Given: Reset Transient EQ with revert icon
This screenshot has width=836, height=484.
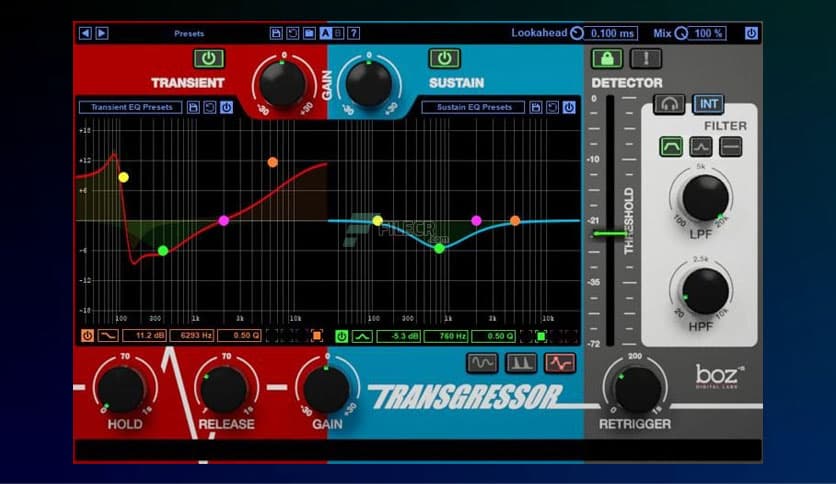Looking at the screenshot, I should coord(210,107).
